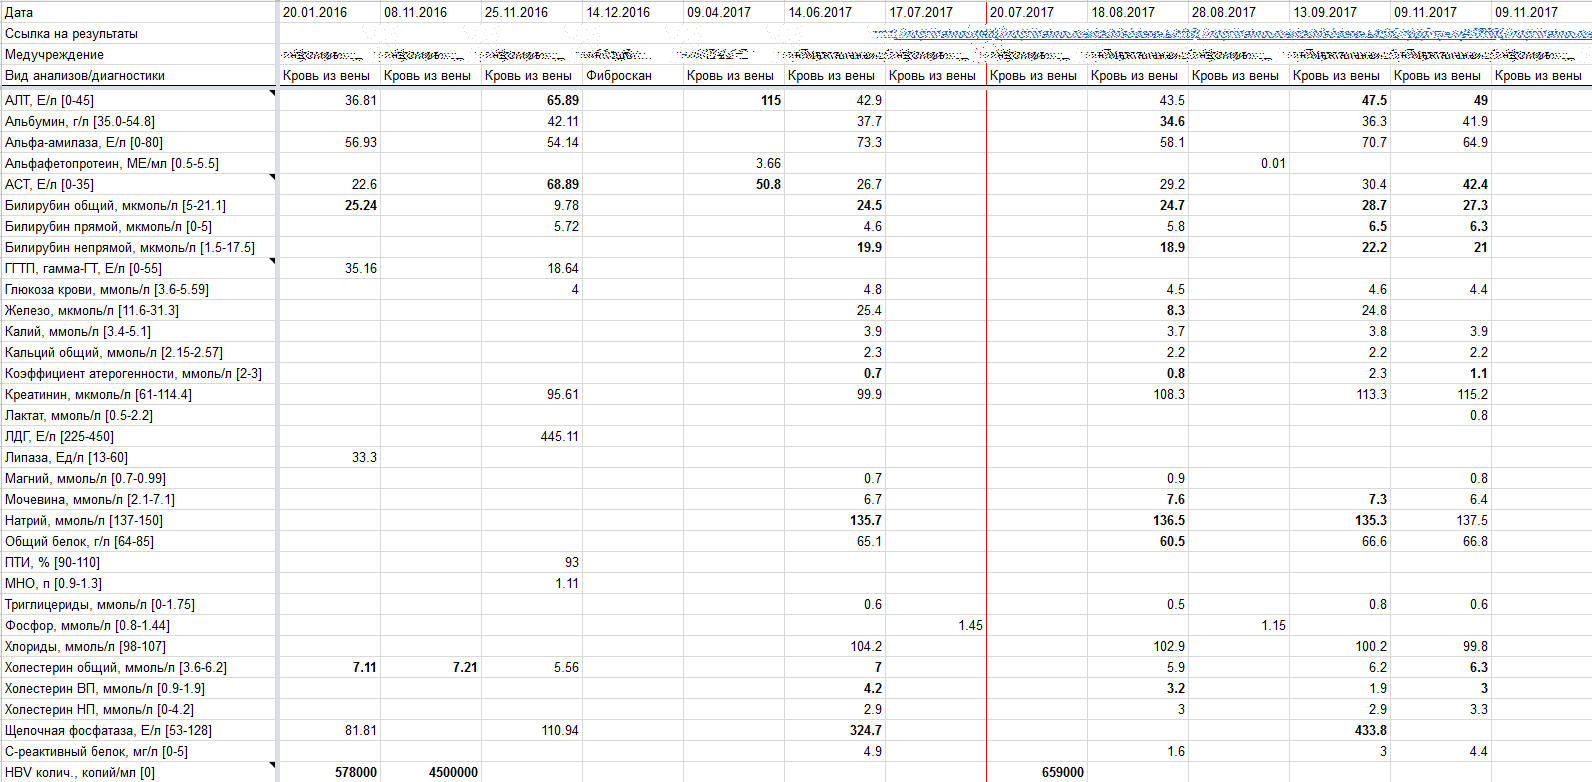The height and width of the screenshot is (782, 1592).
Task: Open the results link under 18.08.2017
Action: 1137,34
